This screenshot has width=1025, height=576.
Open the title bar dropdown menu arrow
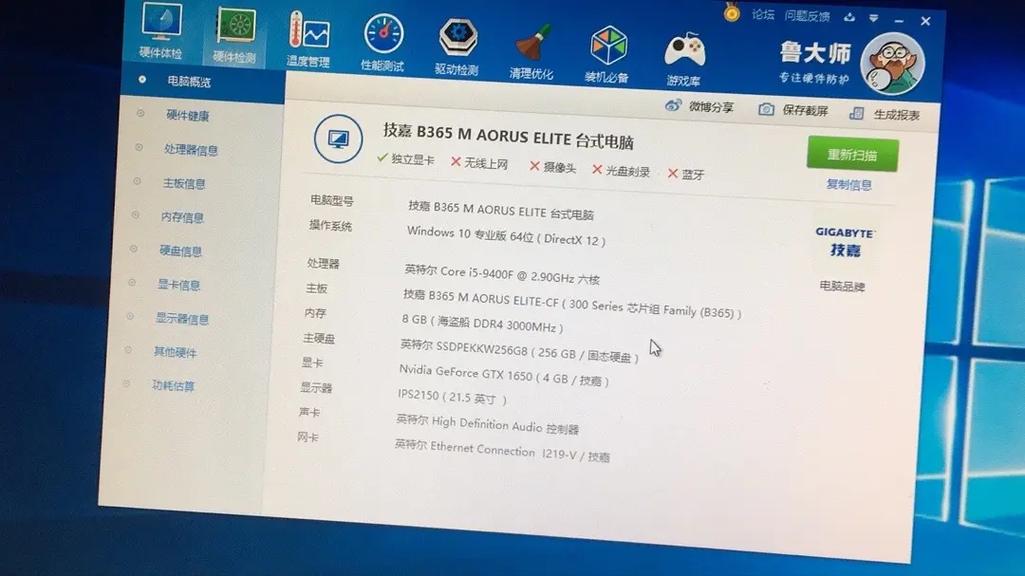coord(873,19)
